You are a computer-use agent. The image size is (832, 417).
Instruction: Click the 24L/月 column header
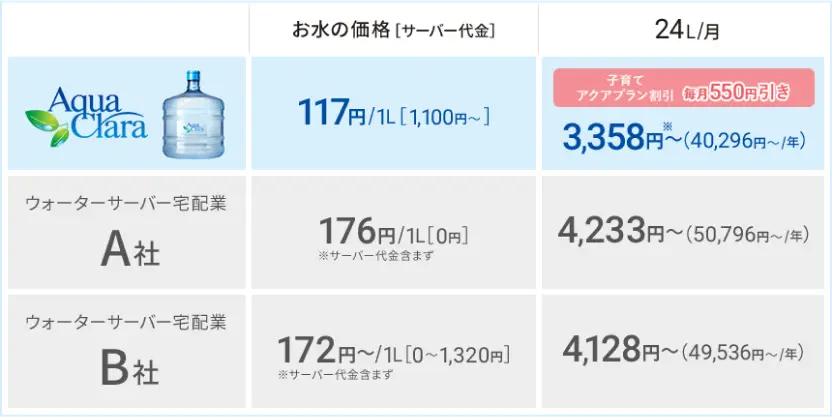tap(687, 30)
